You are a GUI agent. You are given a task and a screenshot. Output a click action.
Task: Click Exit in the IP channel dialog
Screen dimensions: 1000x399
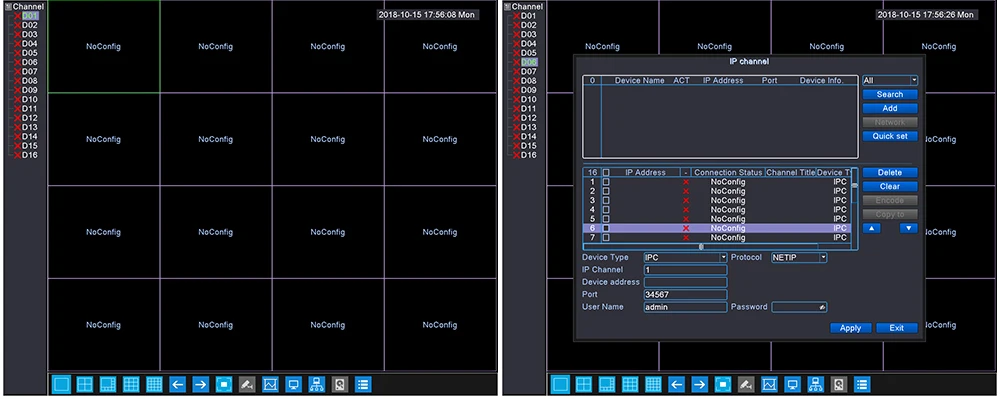(897, 328)
